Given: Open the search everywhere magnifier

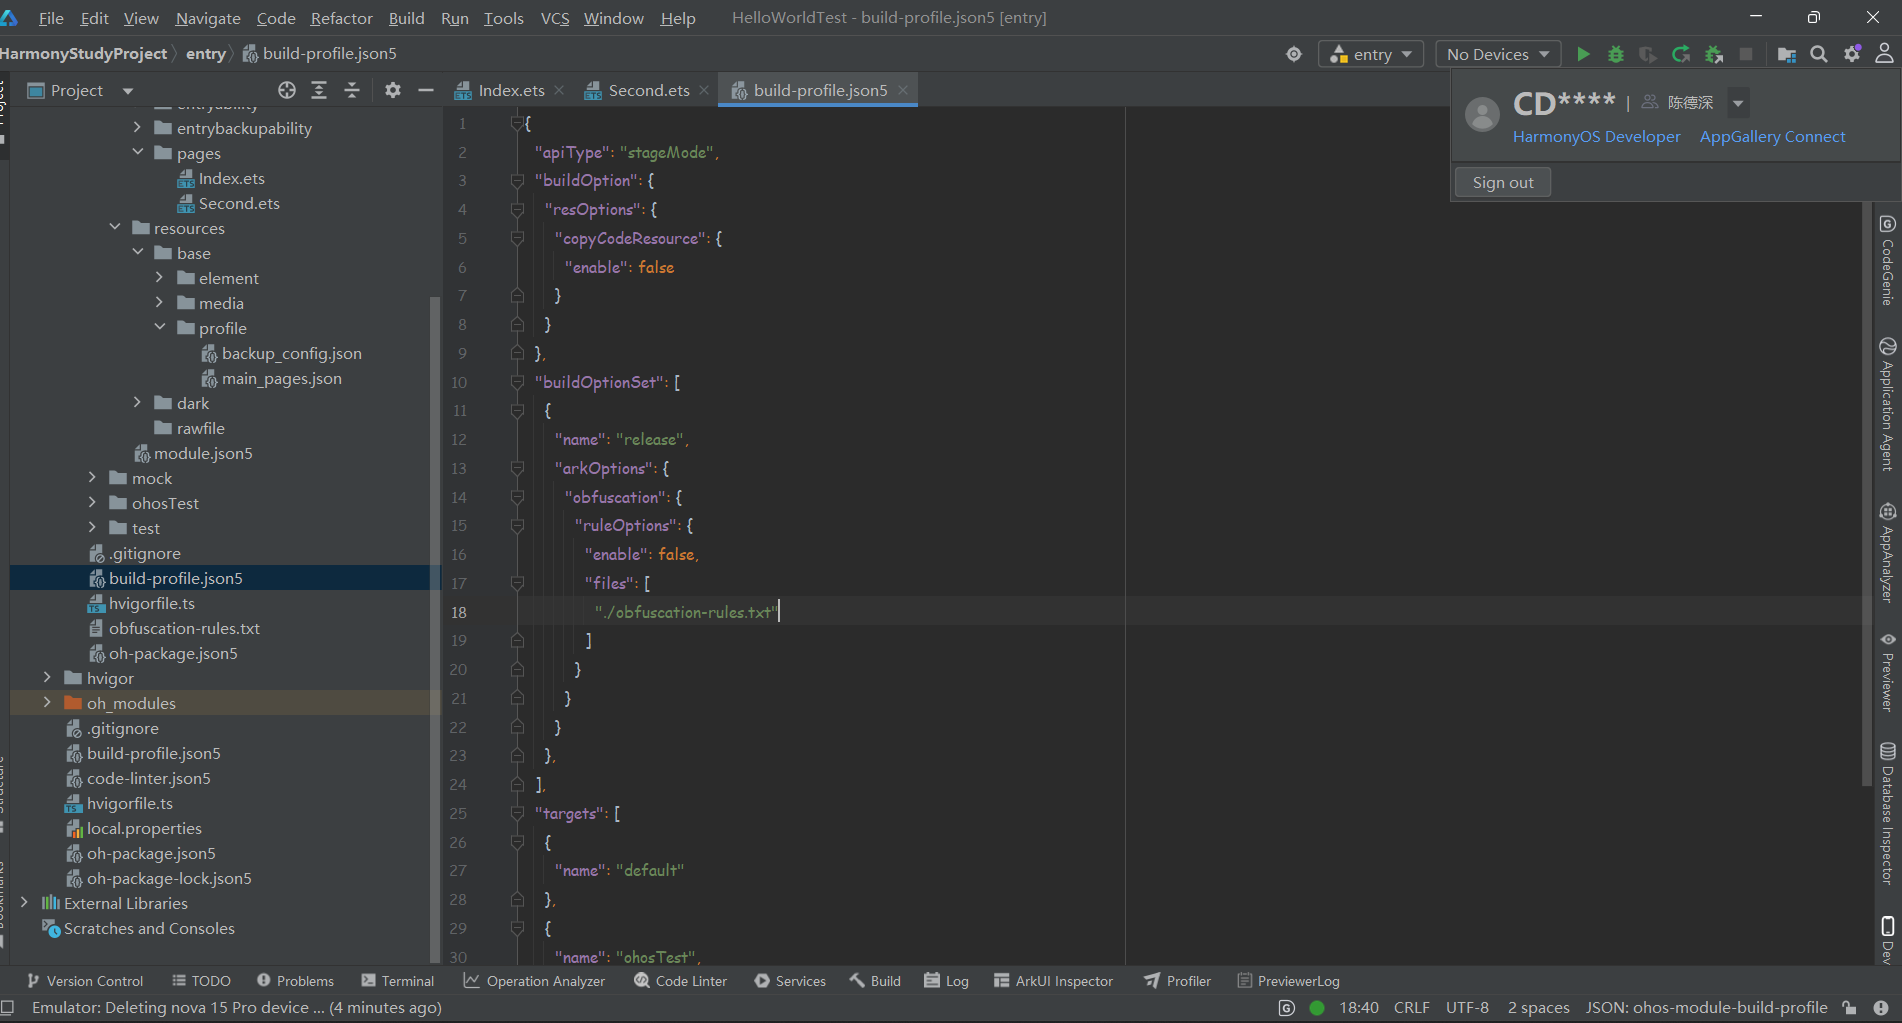Looking at the screenshot, I should click(x=1819, y=54).
